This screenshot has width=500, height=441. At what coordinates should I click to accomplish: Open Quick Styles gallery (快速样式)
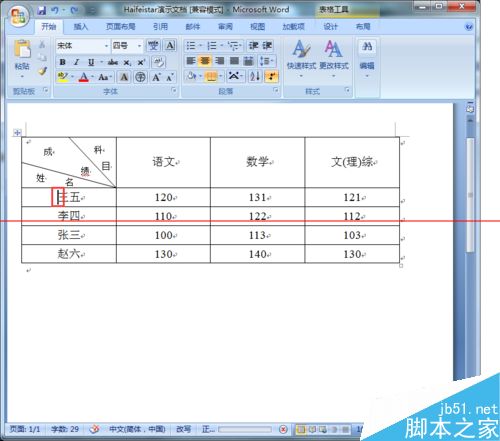[x=301, y=58]
